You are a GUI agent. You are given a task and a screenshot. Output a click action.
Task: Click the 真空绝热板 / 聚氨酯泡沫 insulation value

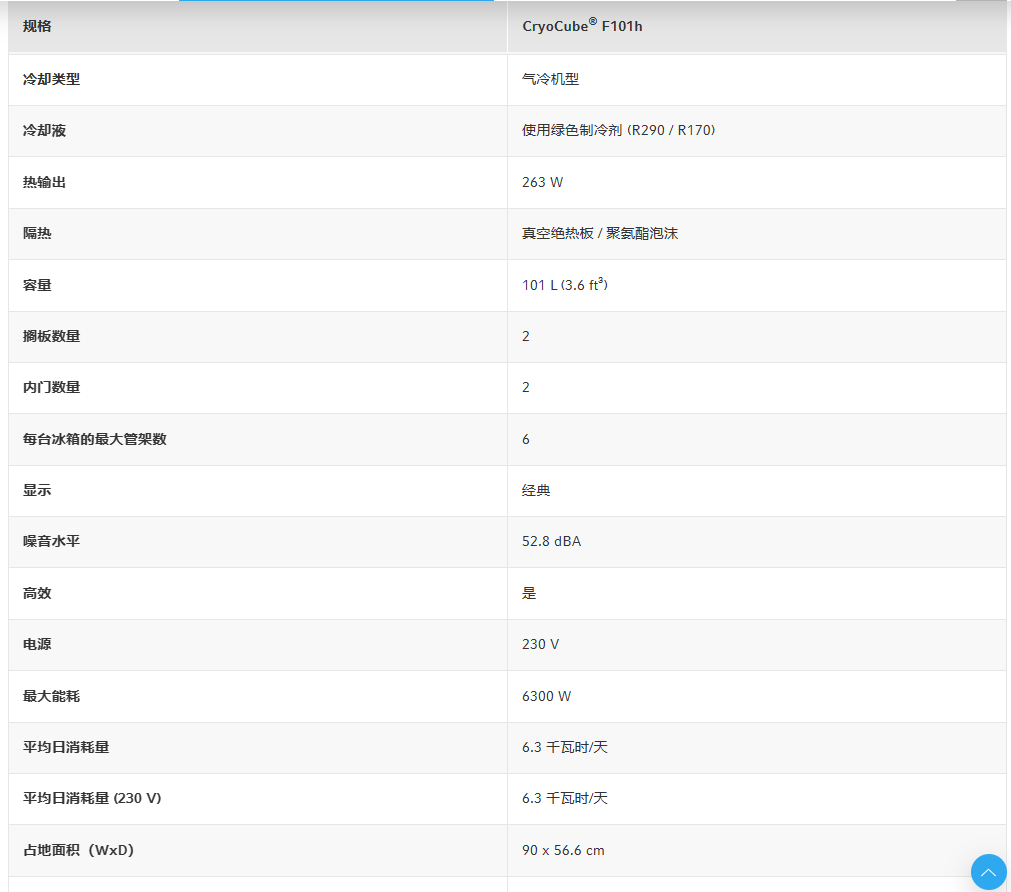(x=600, y=233)
